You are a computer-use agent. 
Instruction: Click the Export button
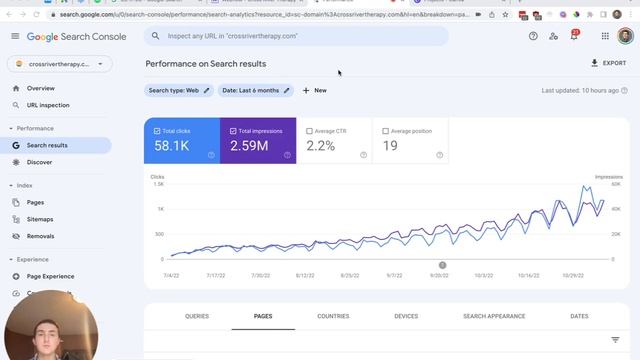[x=608, y=63]
